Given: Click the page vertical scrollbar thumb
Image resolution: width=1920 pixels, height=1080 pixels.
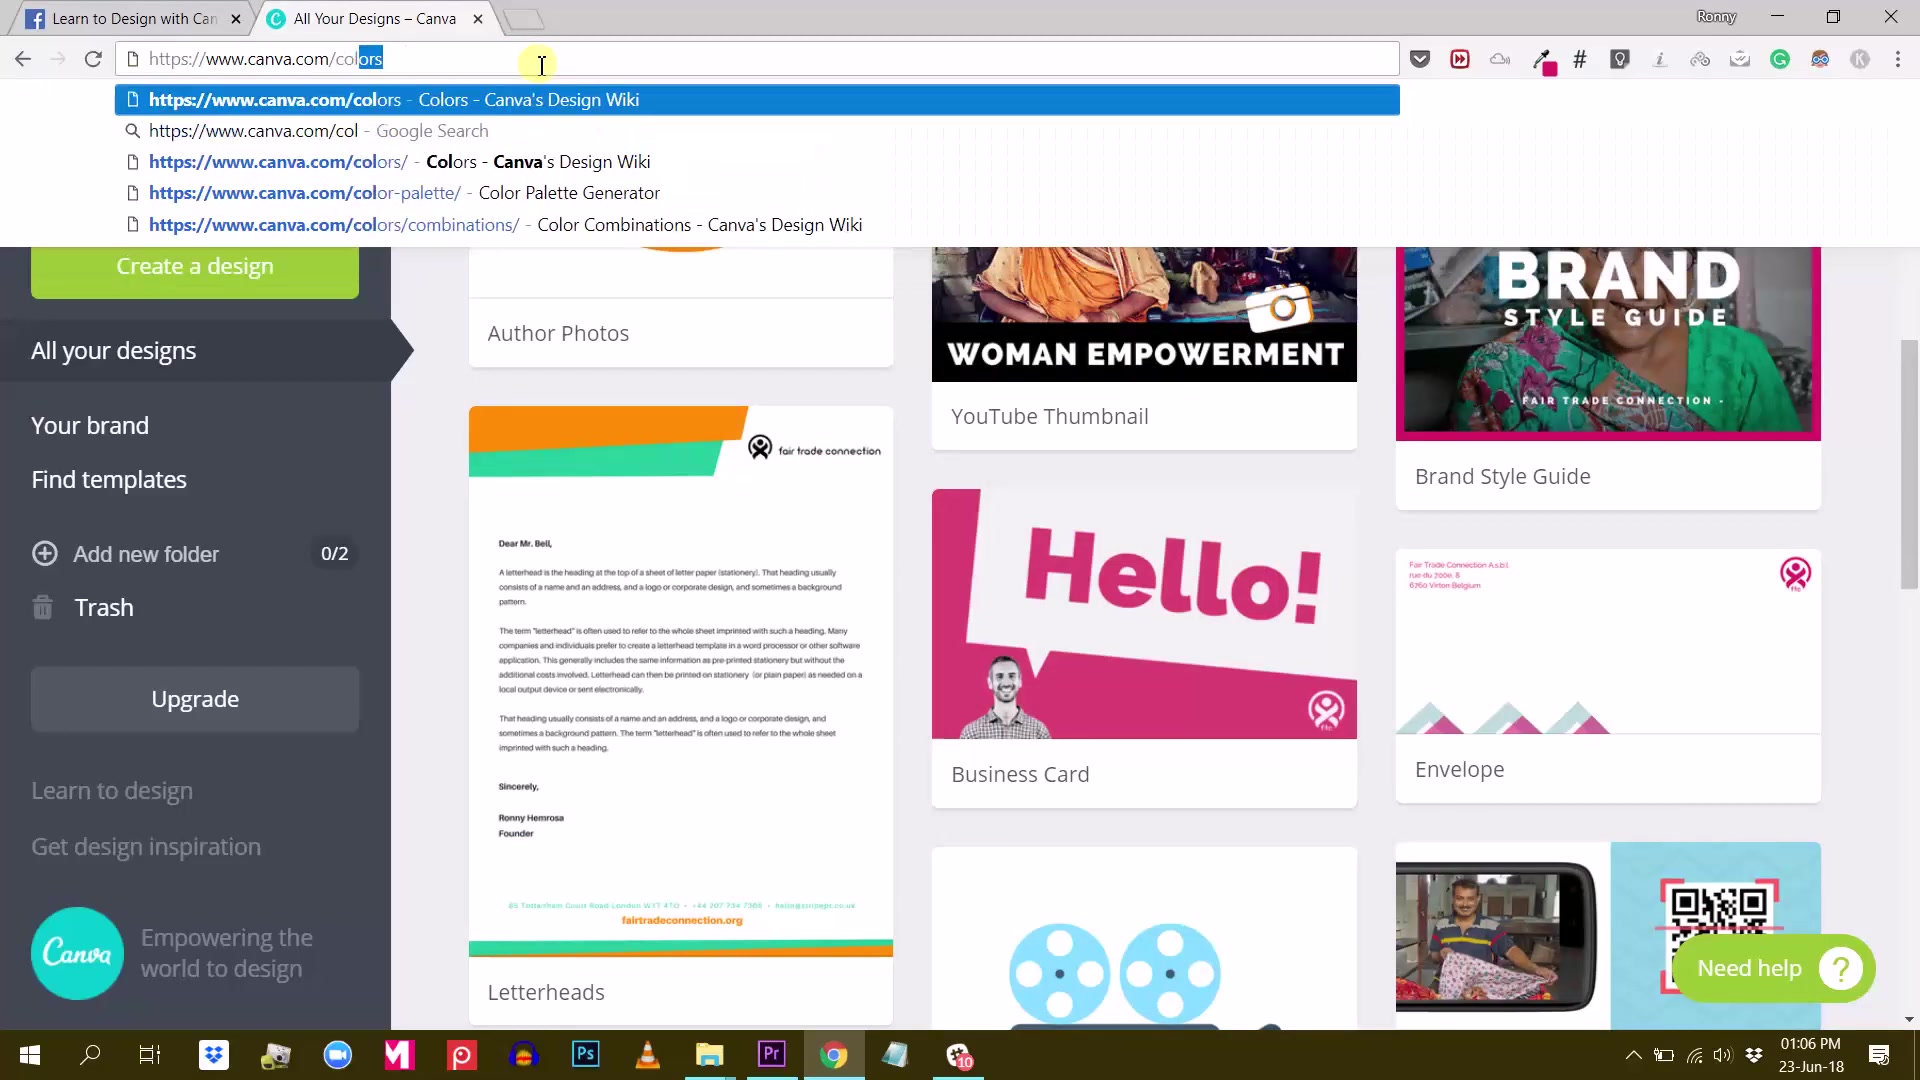Looking at the screenshot, I should click(1909, 465).
